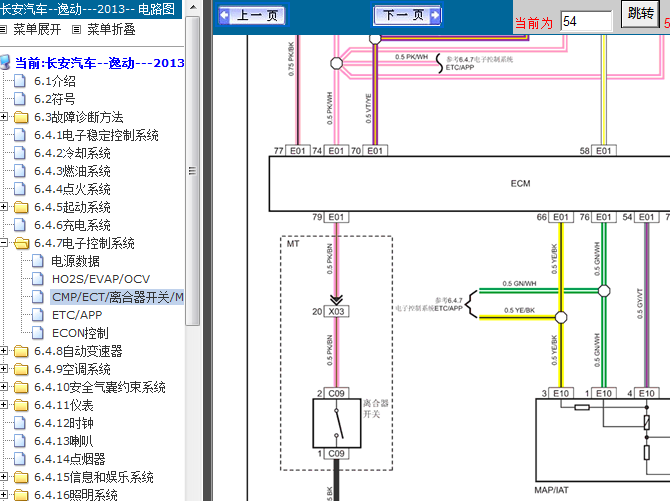Click the folder icon of 6.4.9空调系统
Screen dimensions: 670x501
21,369
